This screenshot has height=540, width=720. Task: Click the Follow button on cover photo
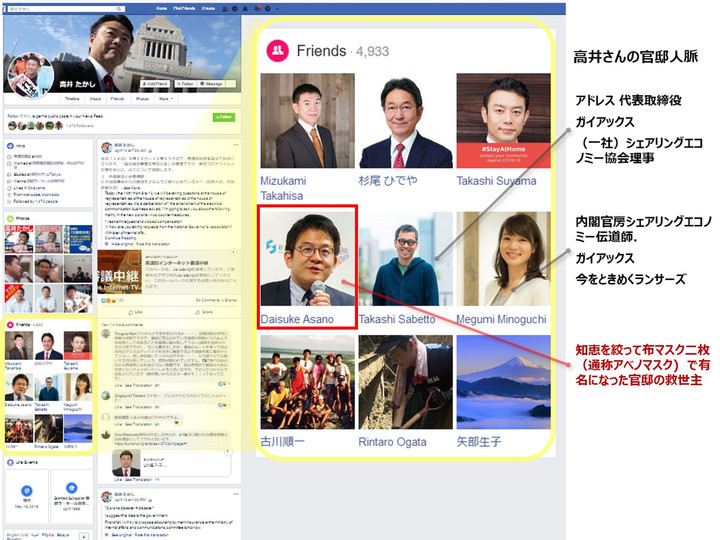tap(186, 84)
